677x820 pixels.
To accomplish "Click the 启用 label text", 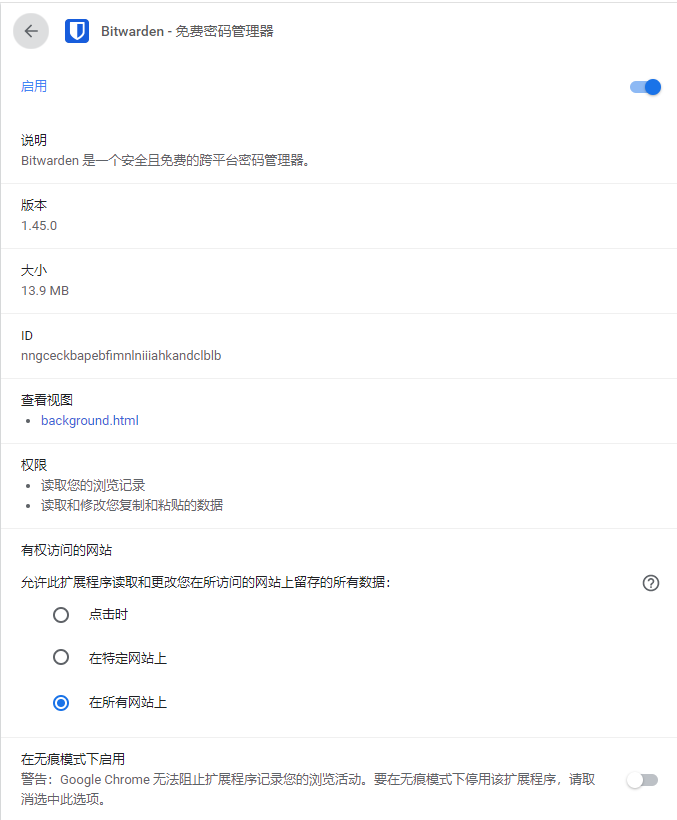I will click(34, 86).
